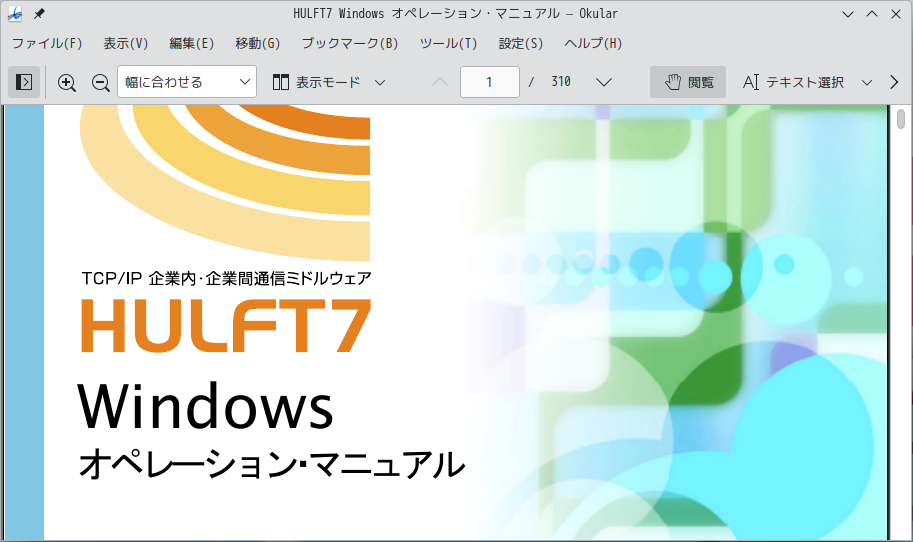Image resolution: width=913 pixels, height=542 pixels.
Task: Maximize the Okular window
Action: coord(872,14)
